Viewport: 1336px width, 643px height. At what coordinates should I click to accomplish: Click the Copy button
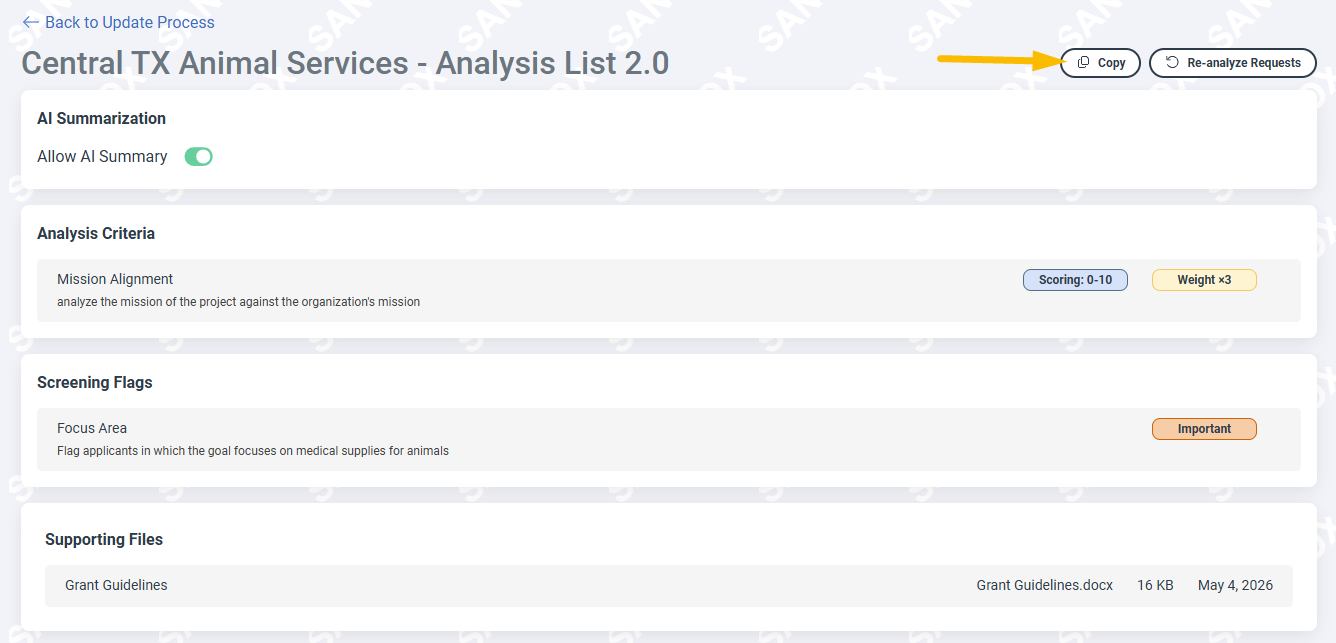[x=1100, y=63]
